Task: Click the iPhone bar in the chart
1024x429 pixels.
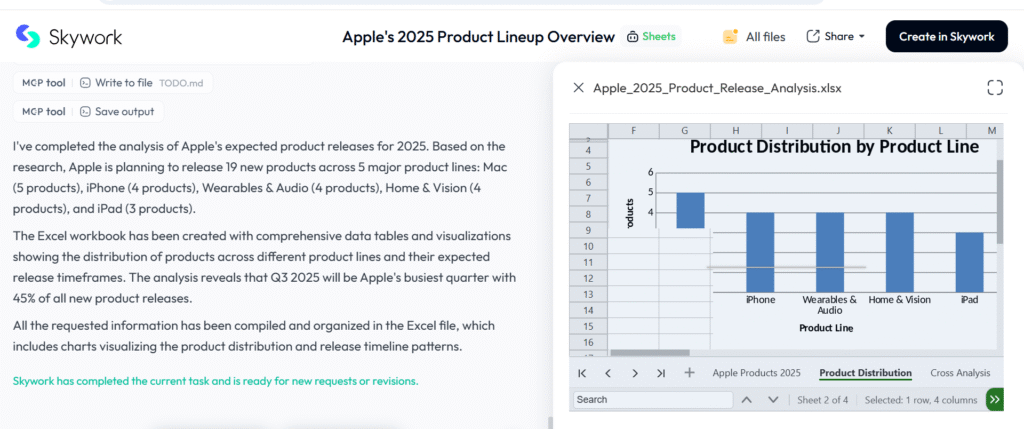Action: pyautogui.click(x=760, y=251)
